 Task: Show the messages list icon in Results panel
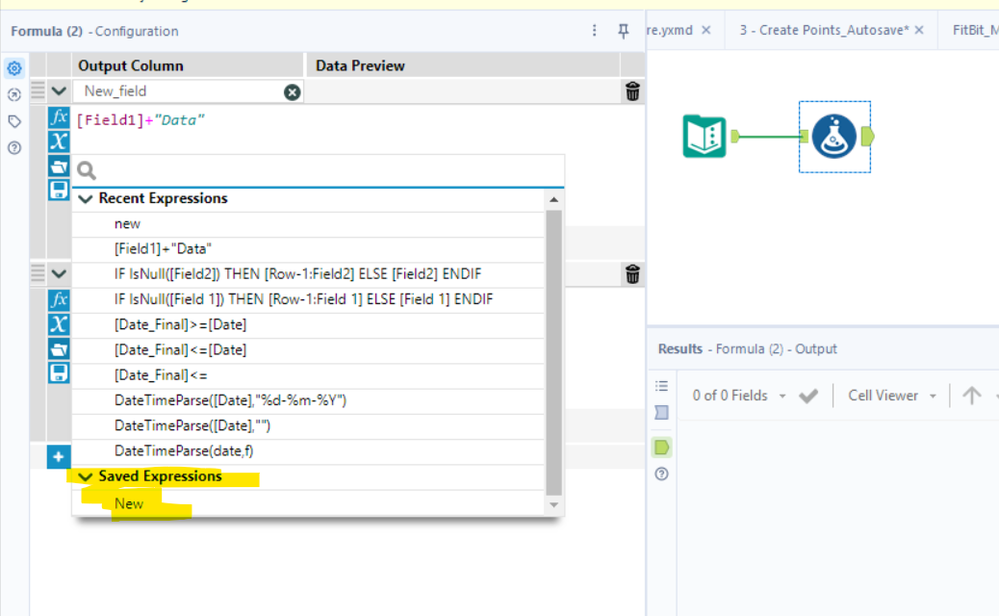[662, 386]
